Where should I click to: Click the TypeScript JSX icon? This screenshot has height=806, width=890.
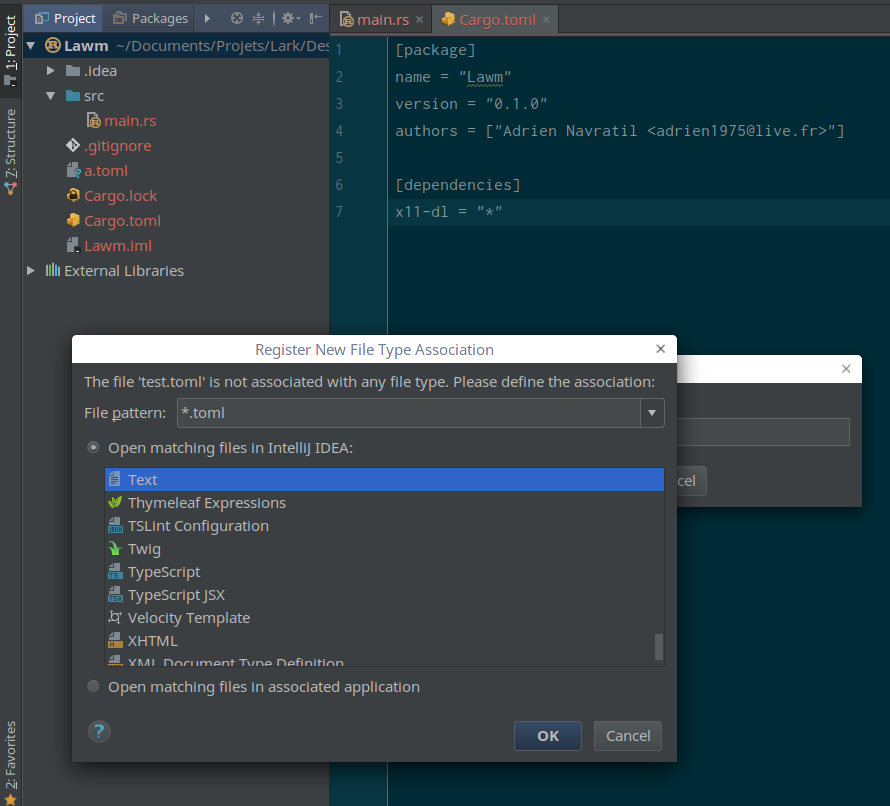pyautogui.click(x=115, y=595)
